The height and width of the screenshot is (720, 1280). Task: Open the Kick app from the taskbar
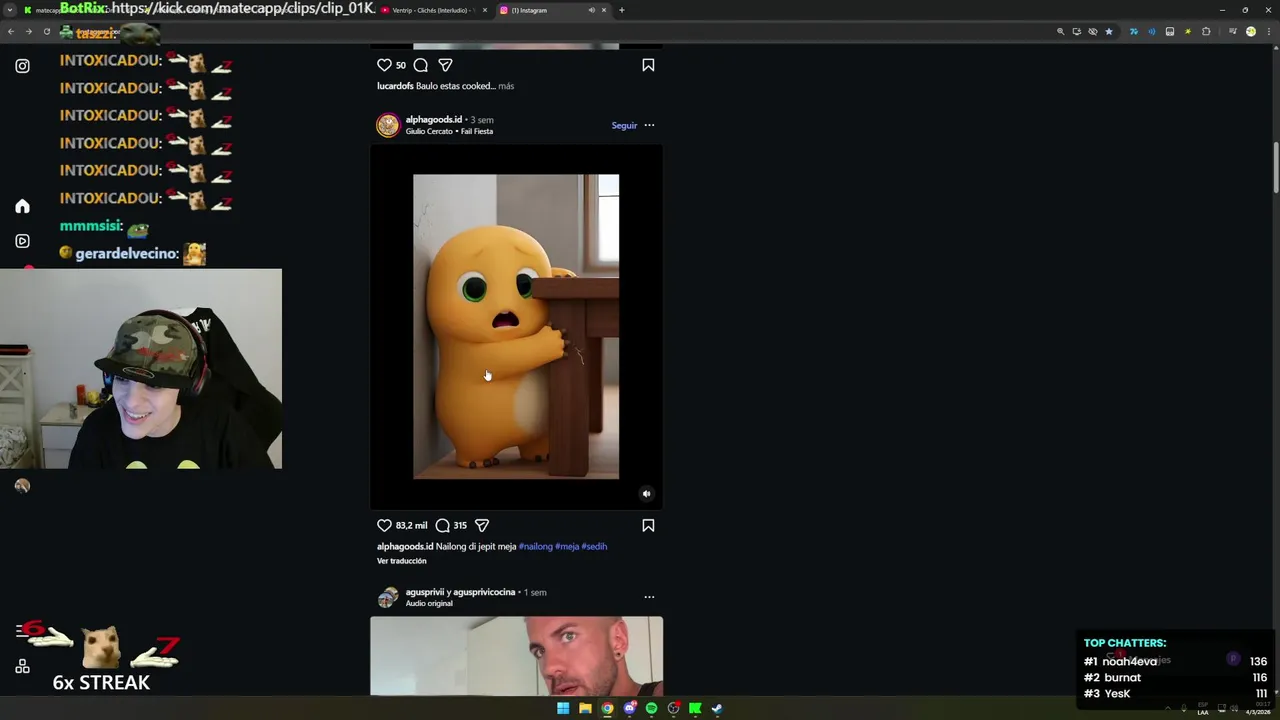(695, 708)
